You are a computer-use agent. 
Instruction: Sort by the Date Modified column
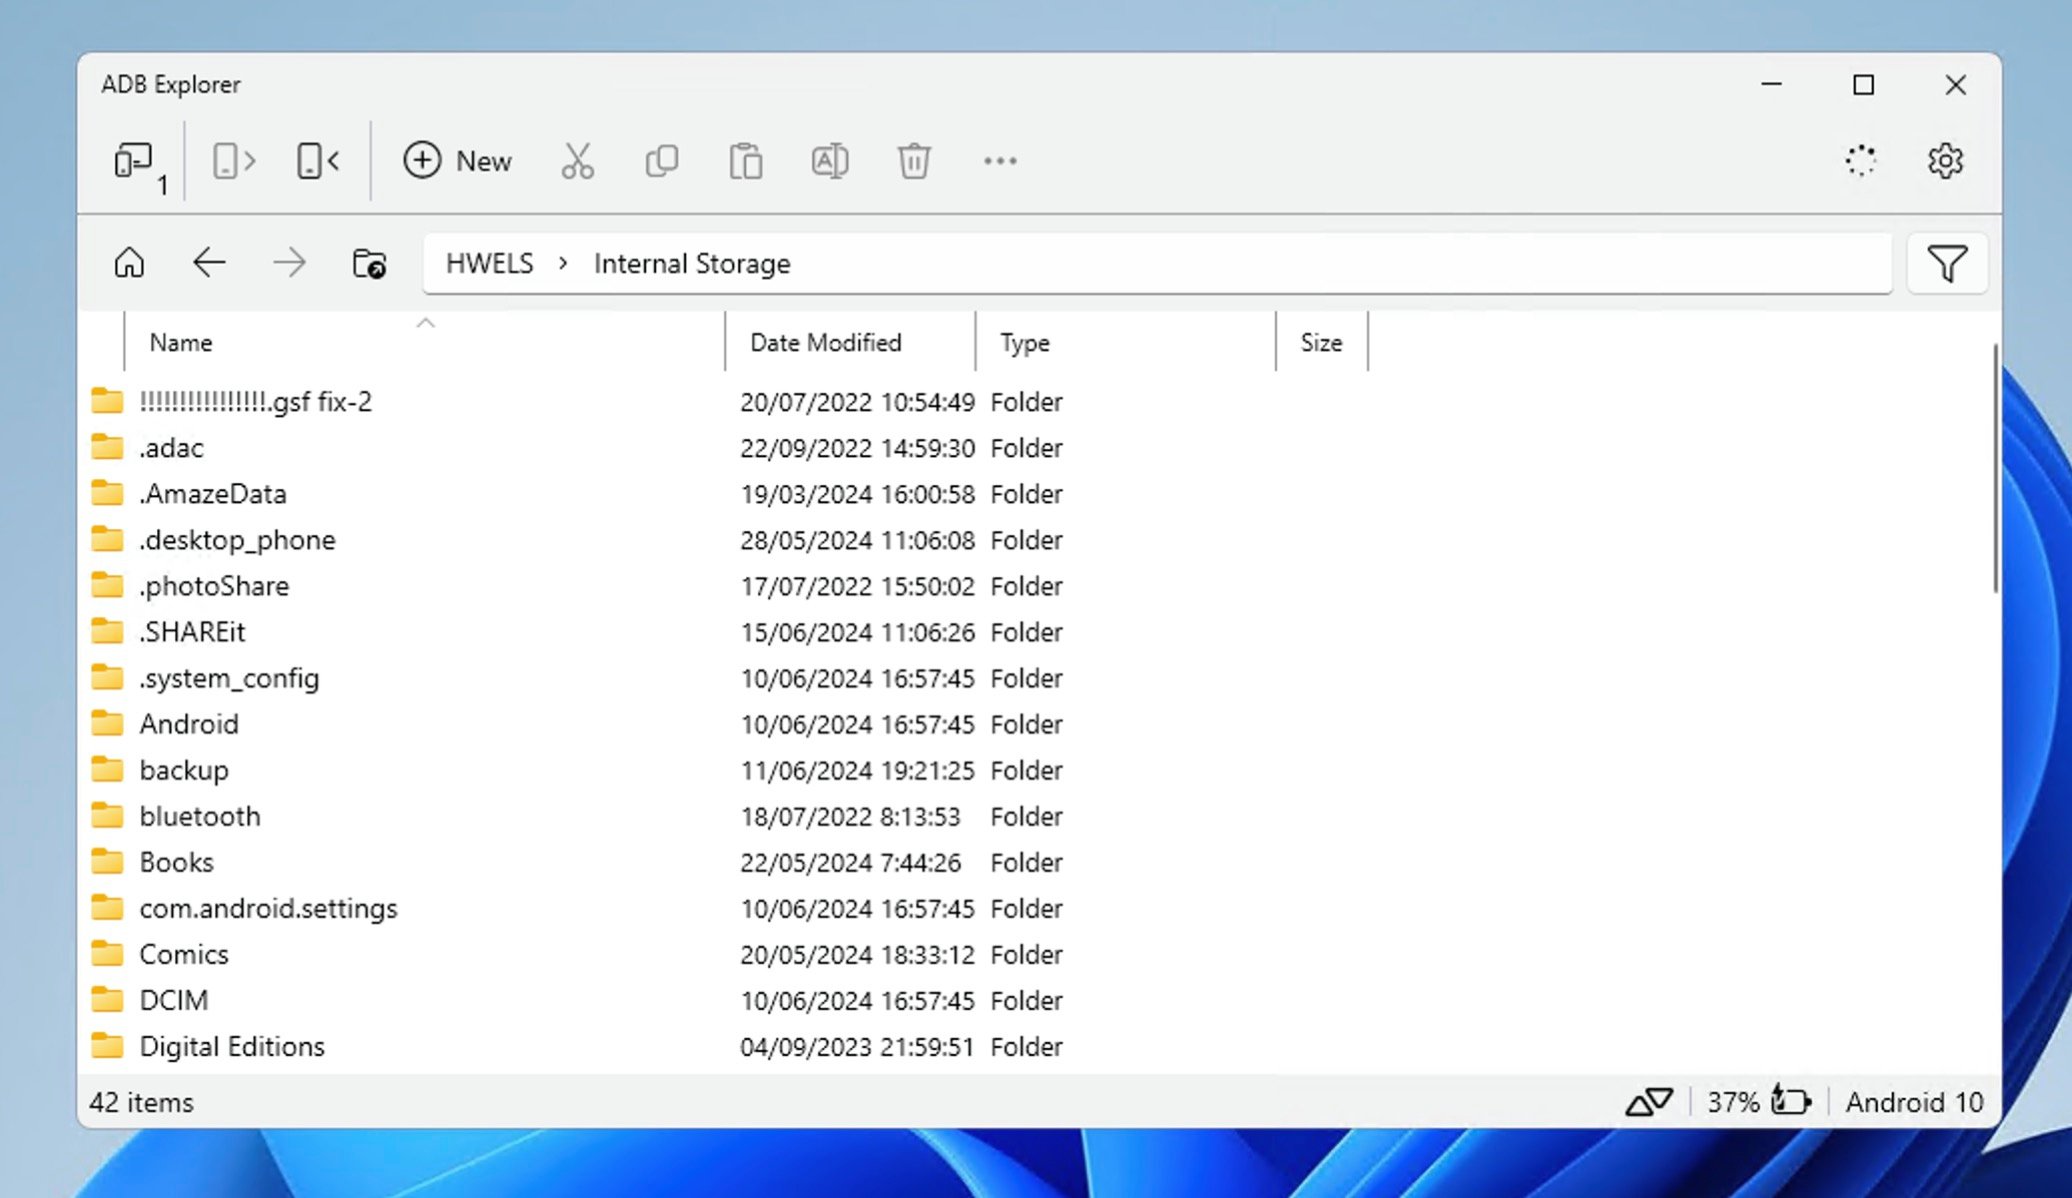tap(825, 343)
